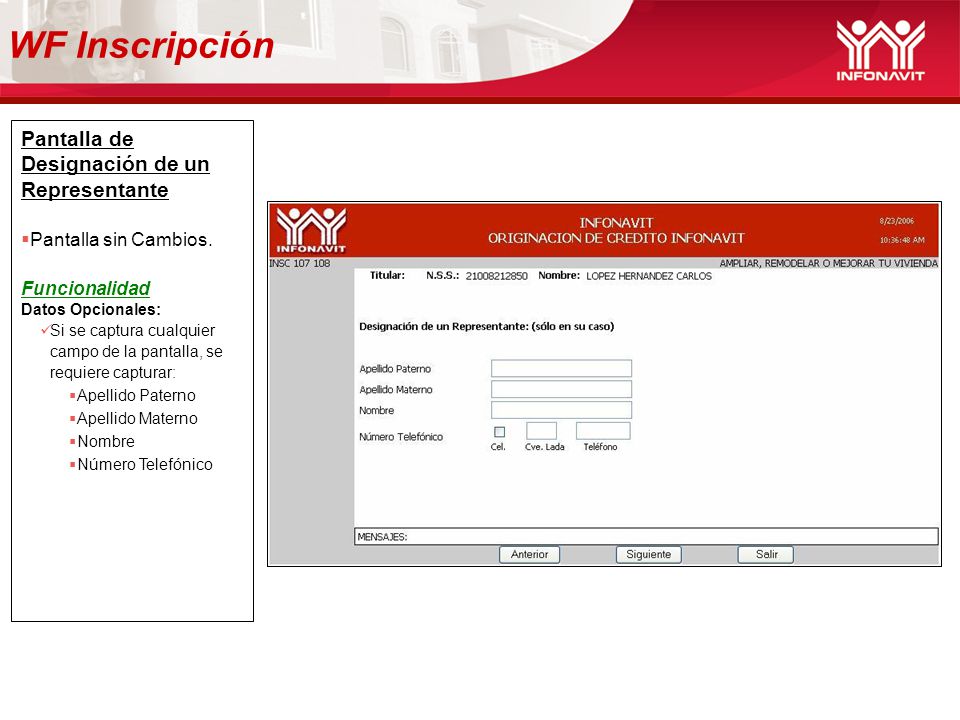Viewport: 960px width, 720px height.
Task: Click the Pantalla sin Cambios bullet
Action: point(118,239)
